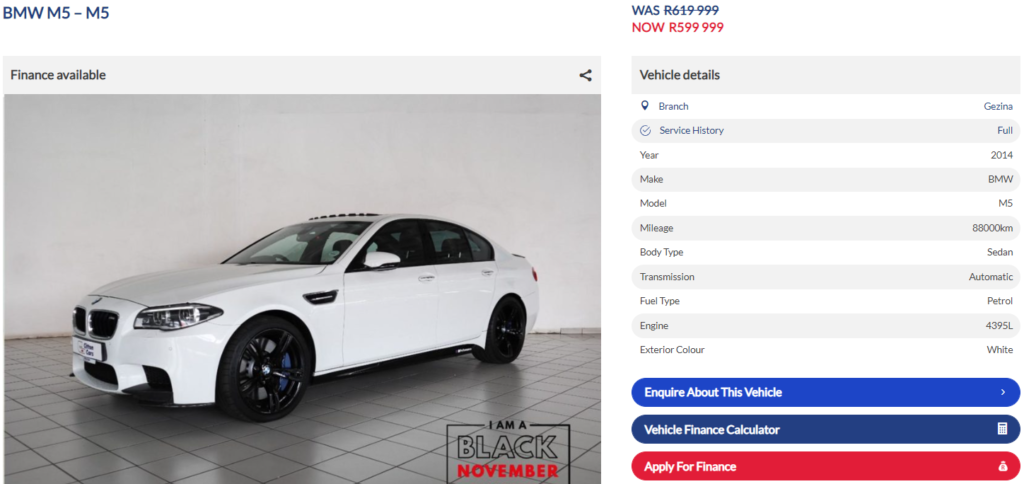Open the Vehicle Finance Calculator
Screen dimensions: 1024x484
[x=825, y=430]
